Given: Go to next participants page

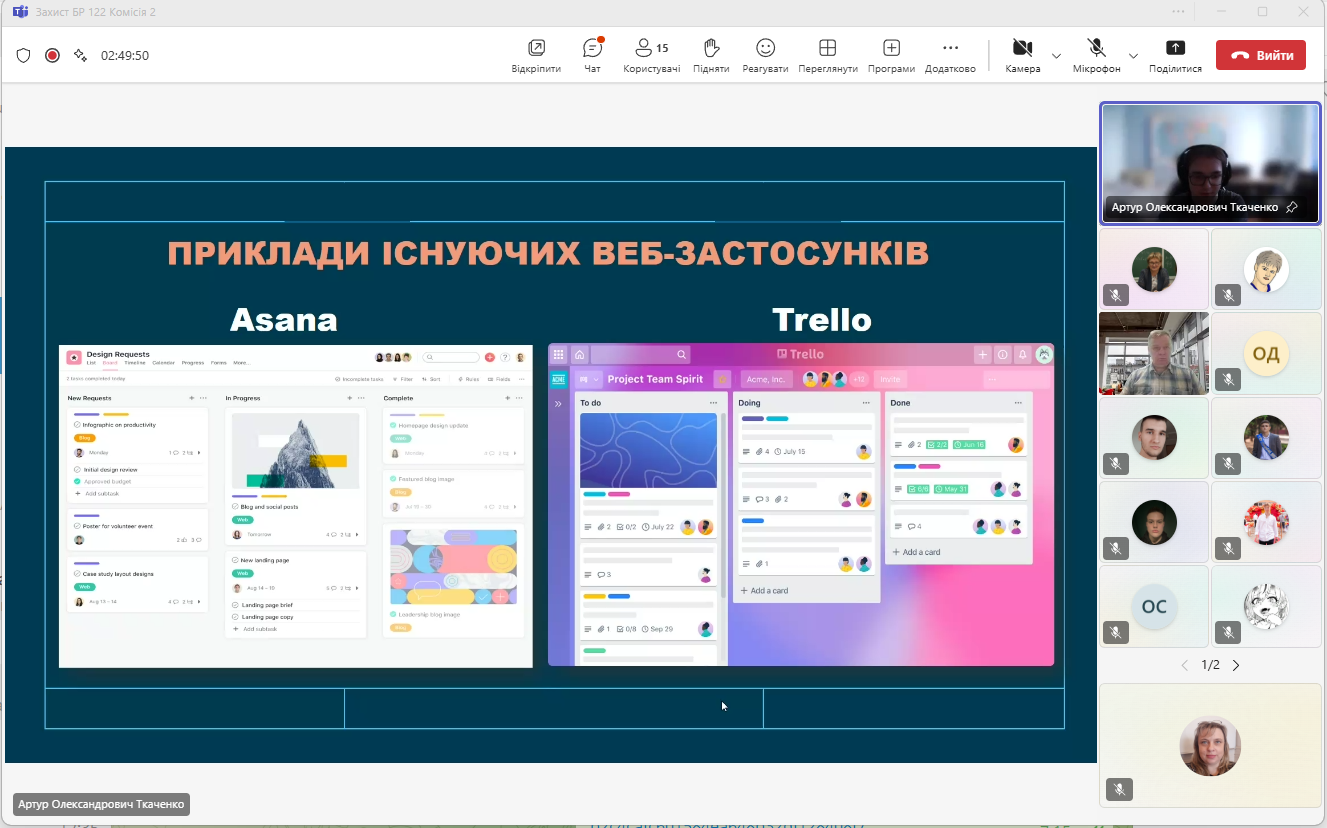Looking at the screenshot, I should coord(1236,665).
